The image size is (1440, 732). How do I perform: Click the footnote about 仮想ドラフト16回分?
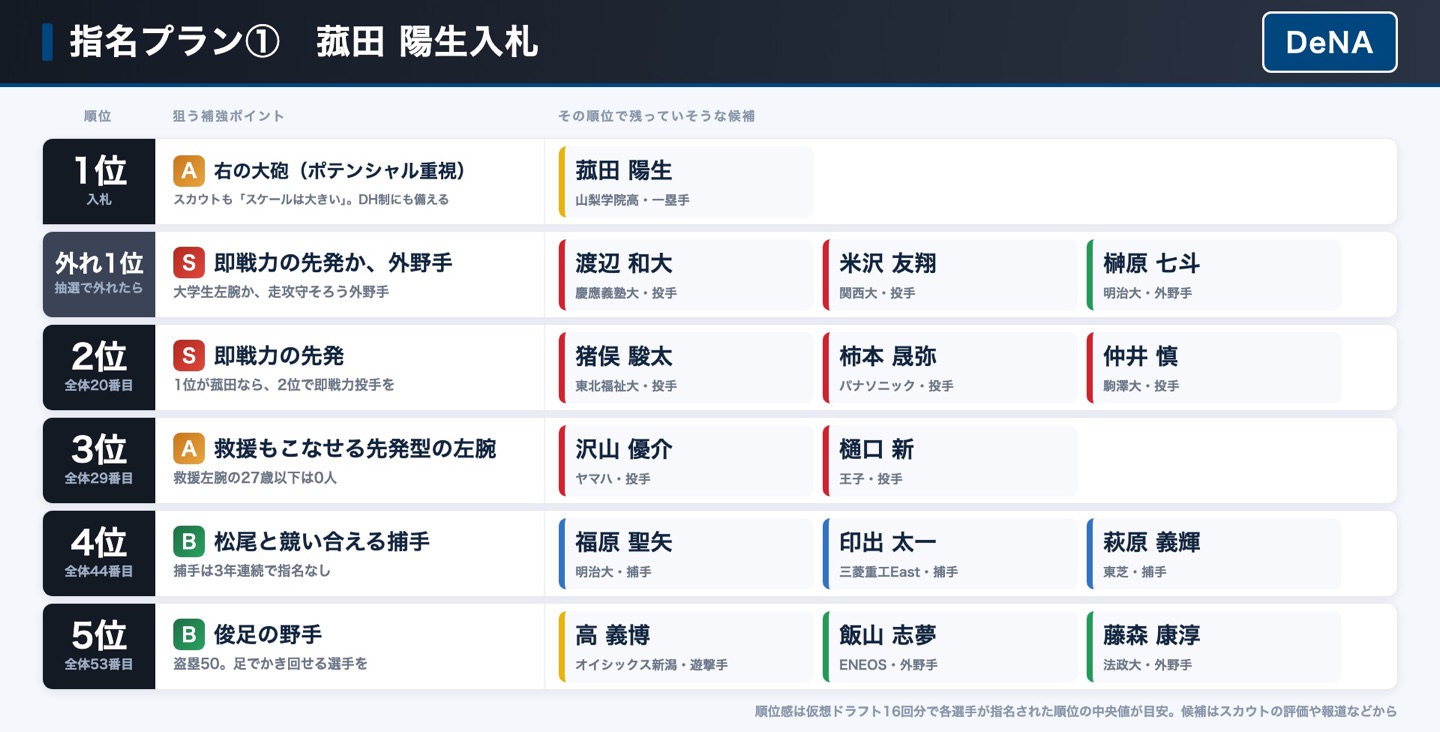[1076, 711]
